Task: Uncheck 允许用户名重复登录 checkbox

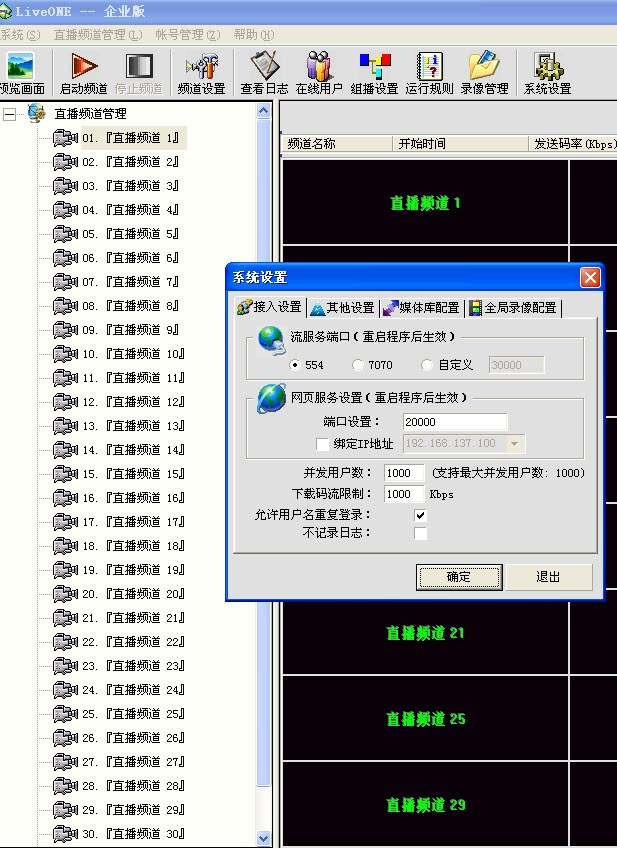Action: point(420,515)
